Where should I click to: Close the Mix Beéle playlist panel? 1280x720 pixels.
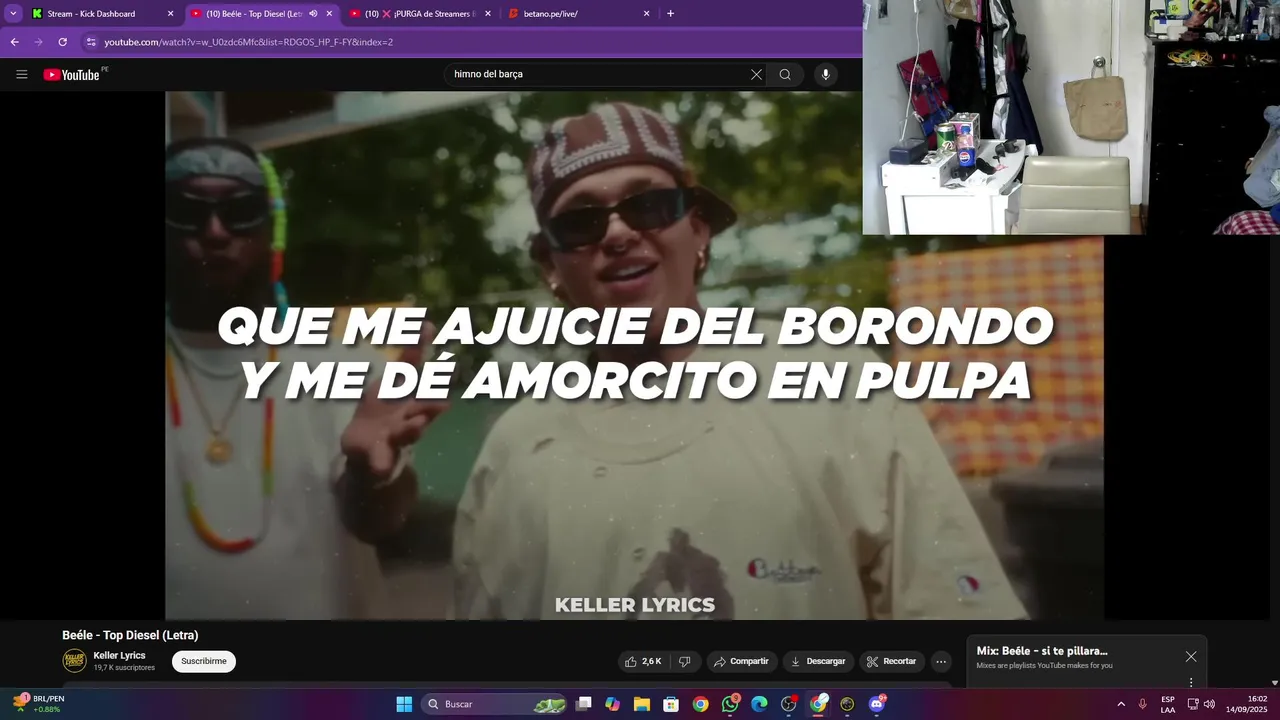coord(1190,657)
